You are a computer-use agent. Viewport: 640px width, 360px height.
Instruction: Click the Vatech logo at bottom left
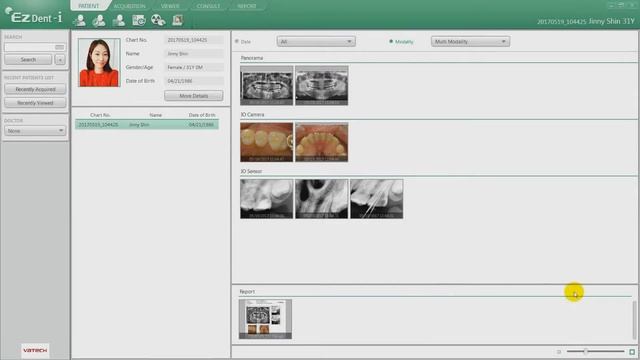click(35, 351)
